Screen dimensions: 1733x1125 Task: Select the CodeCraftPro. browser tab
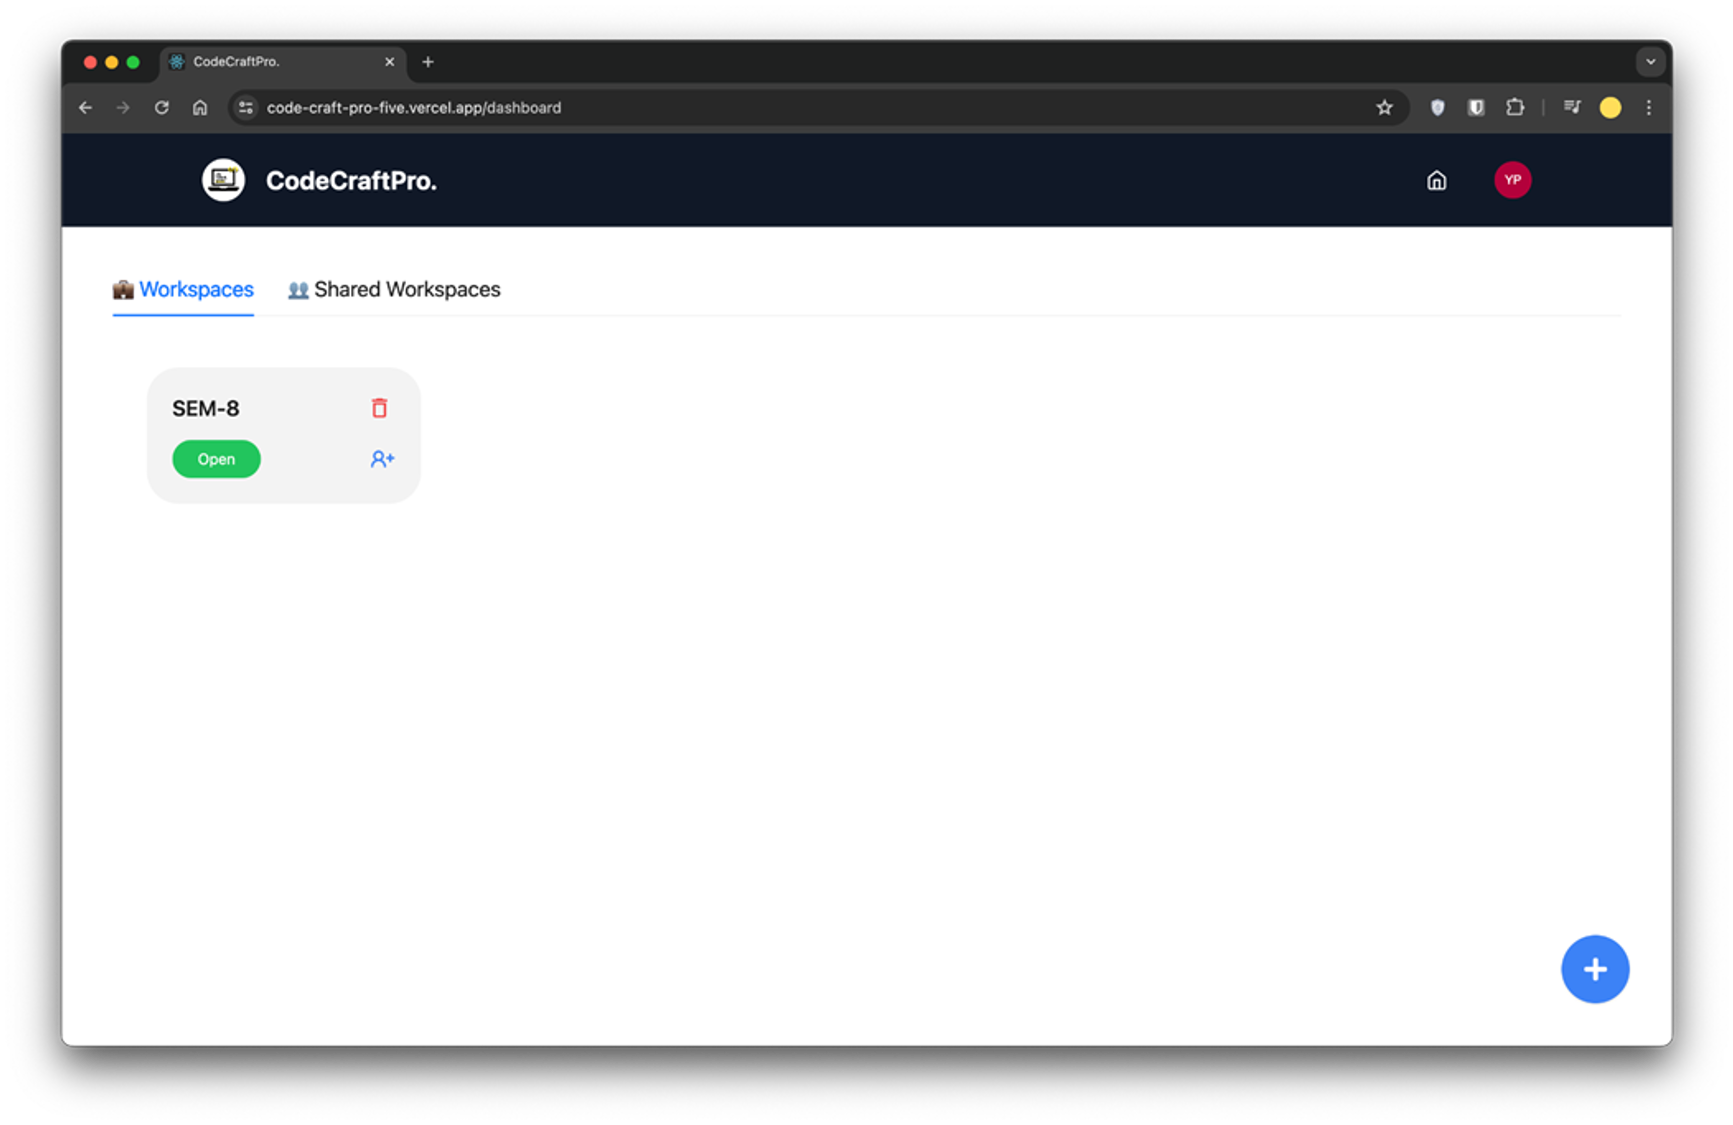pos(284,62)
